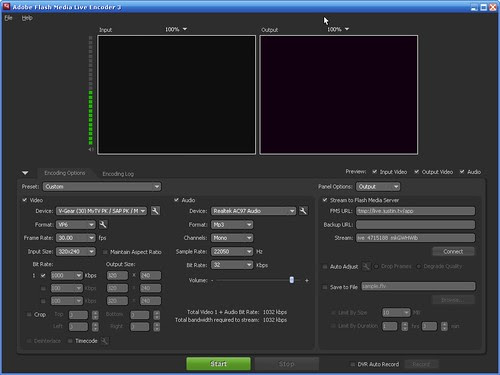Enable Auto Adjust checkbox
This screenshot has height=375, width=500.
tap(325, 267)
